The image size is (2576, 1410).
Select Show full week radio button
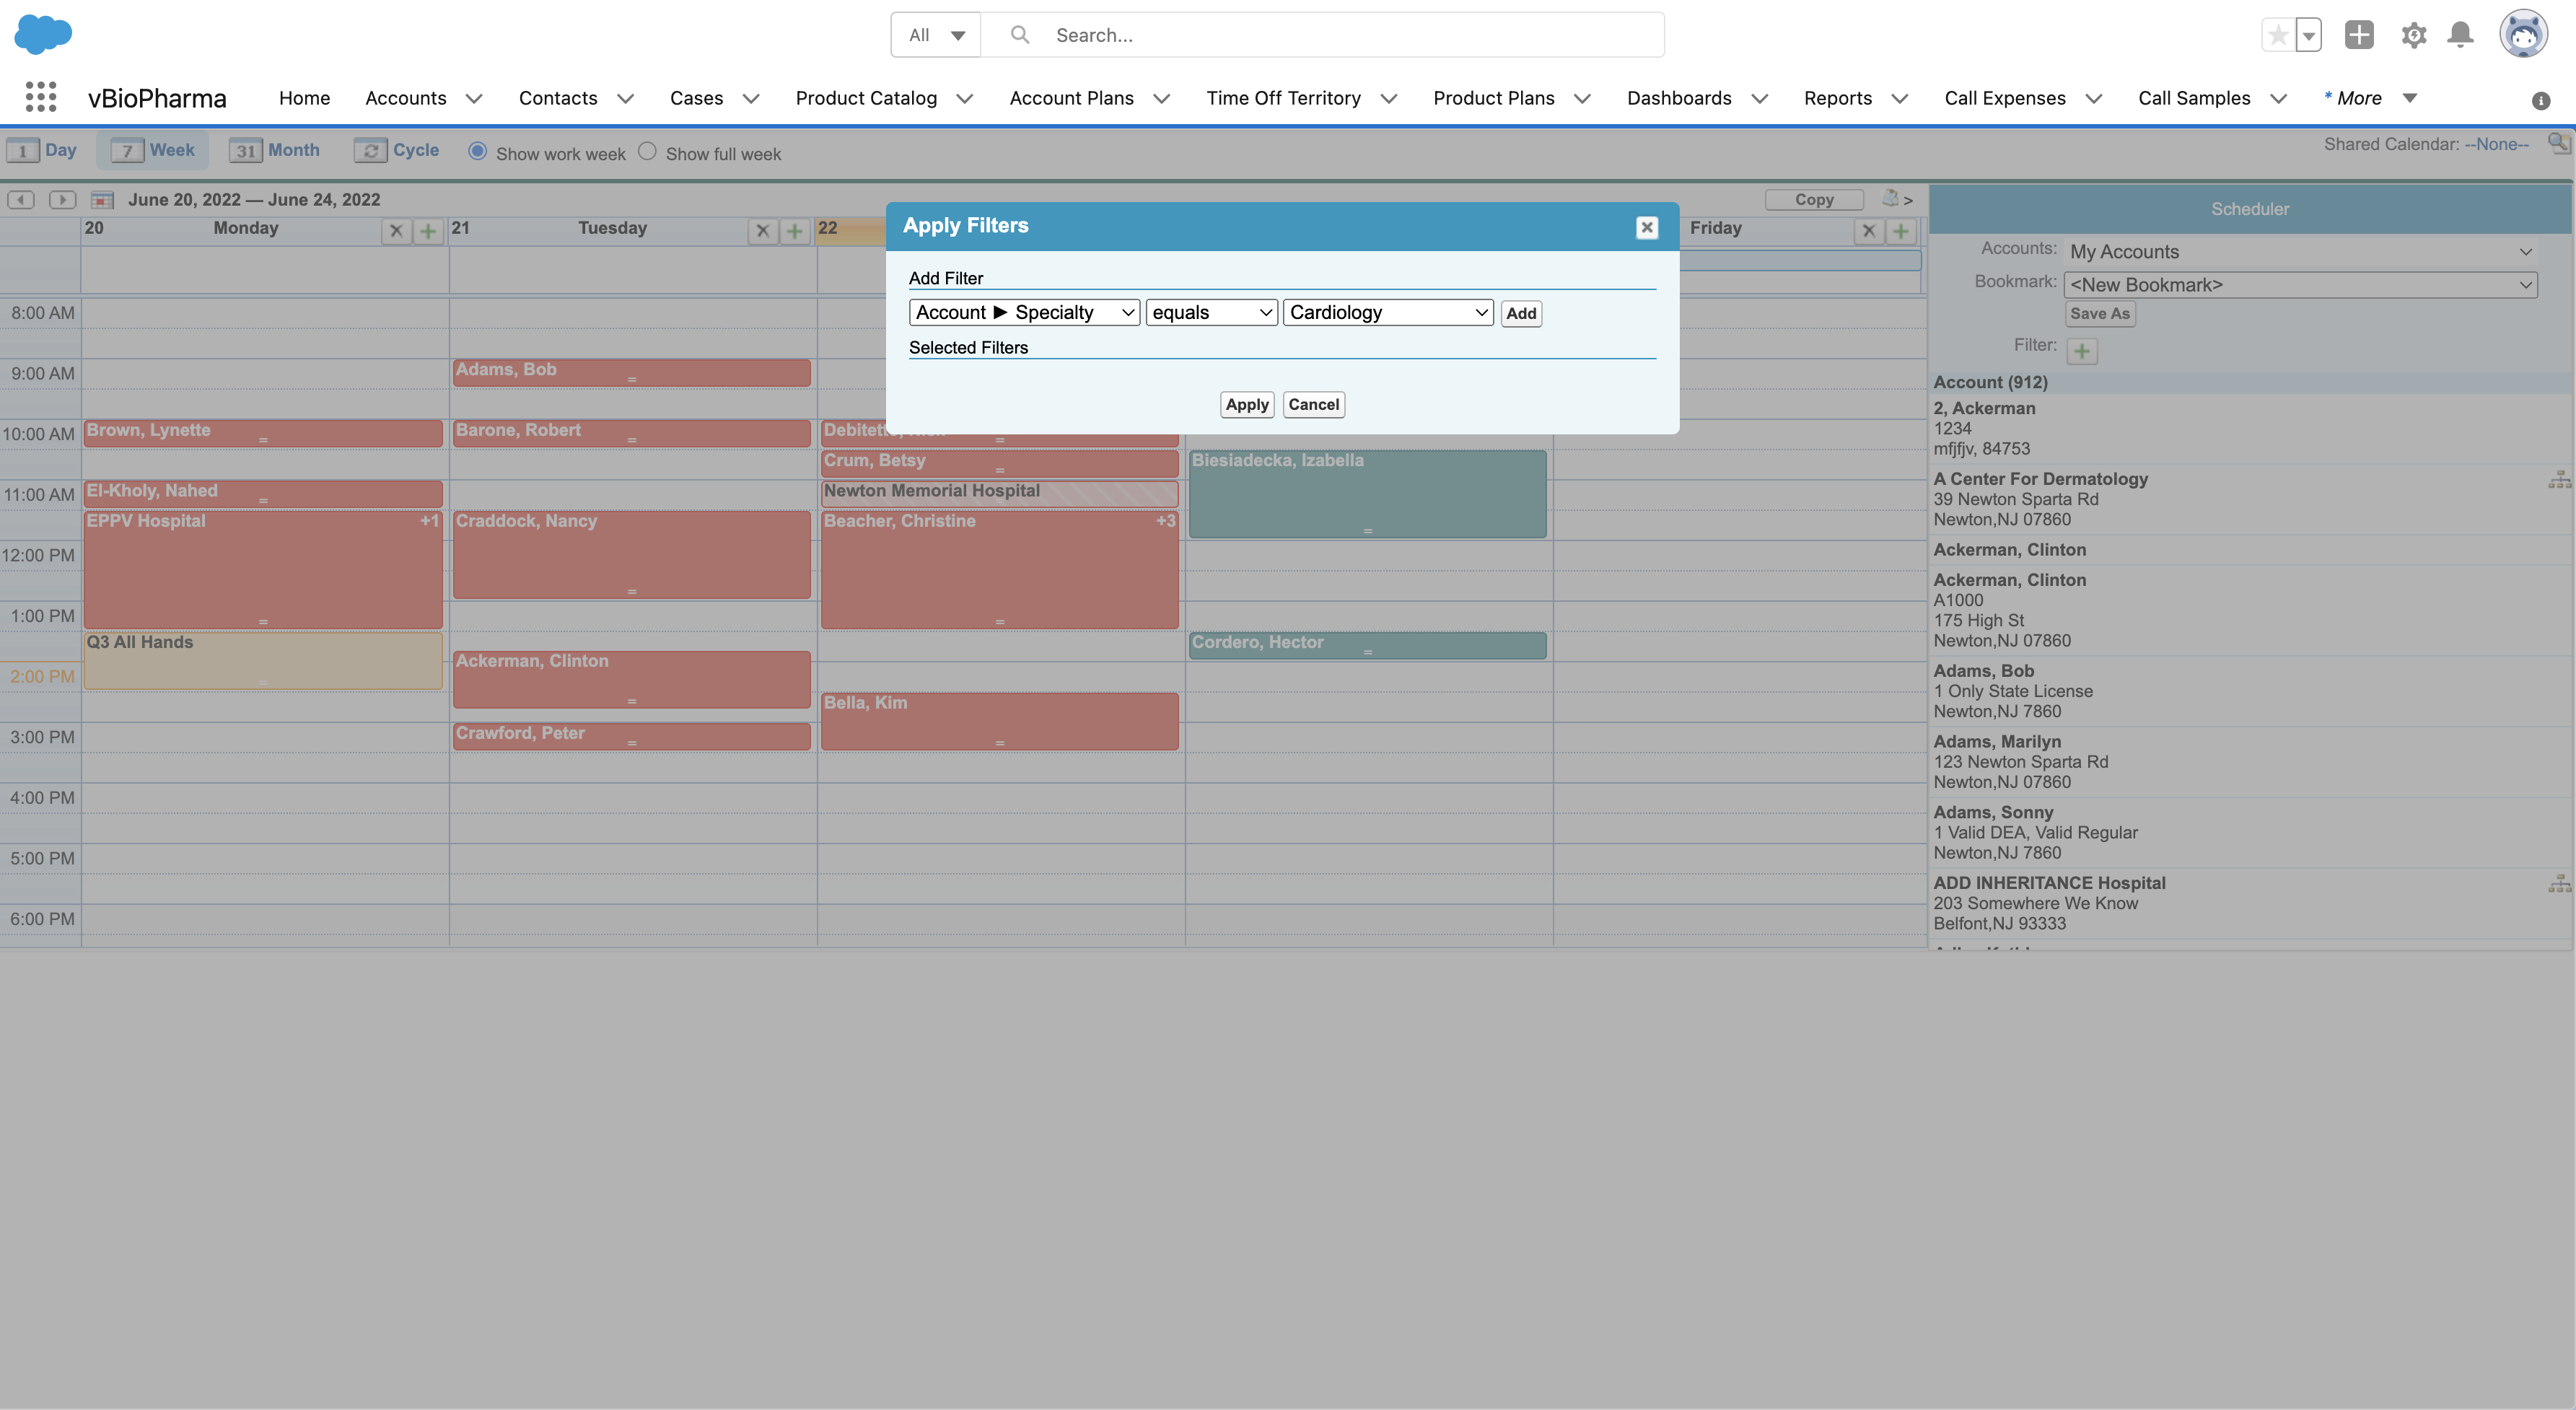[647, 152]
